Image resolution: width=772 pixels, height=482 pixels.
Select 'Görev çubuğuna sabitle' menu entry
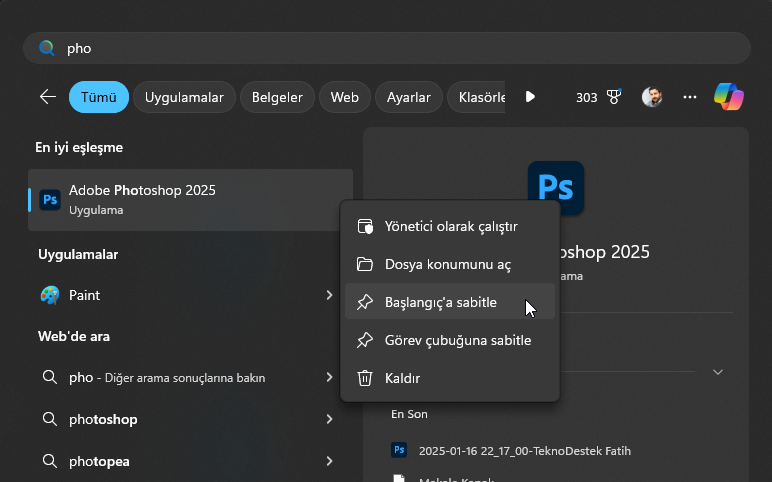(450, 340)
